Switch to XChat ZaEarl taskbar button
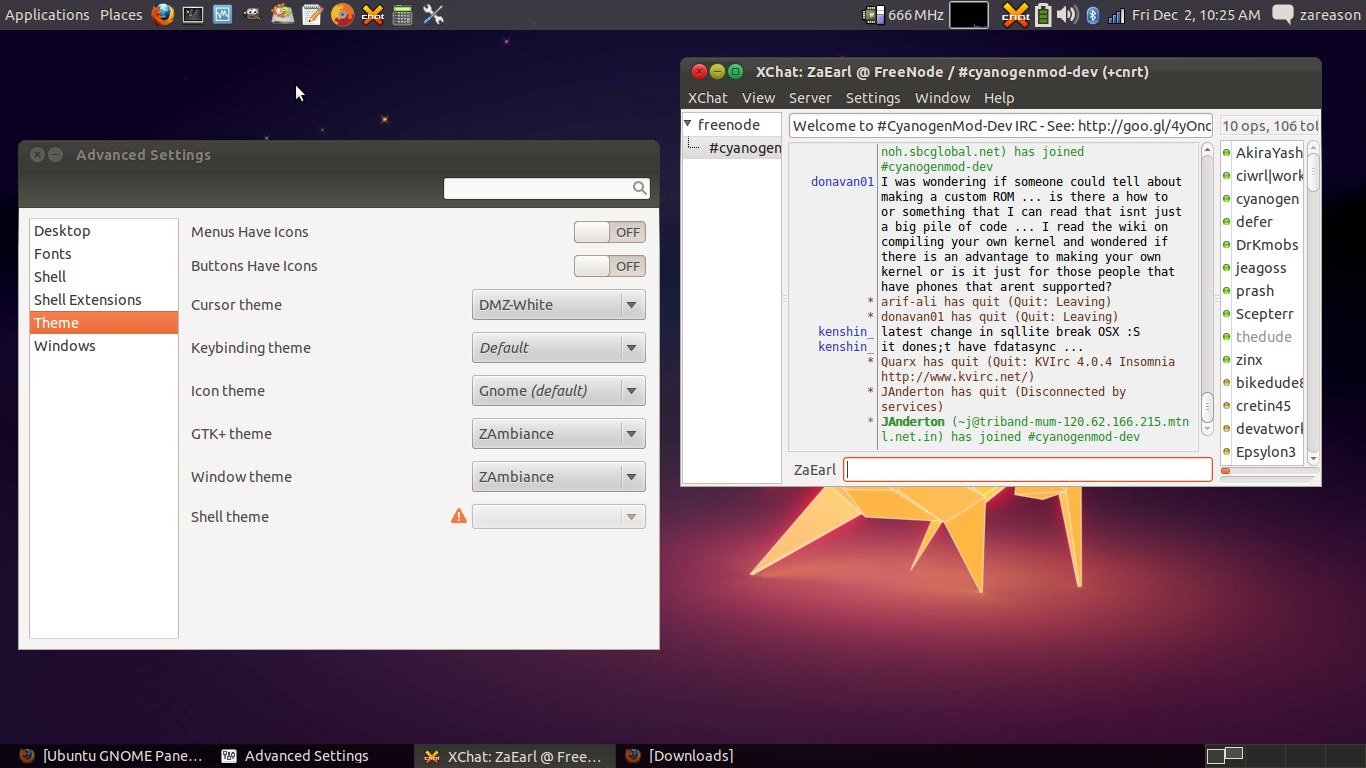Image resolution: width=1366 pixels, height=768 pixels. 513,756
